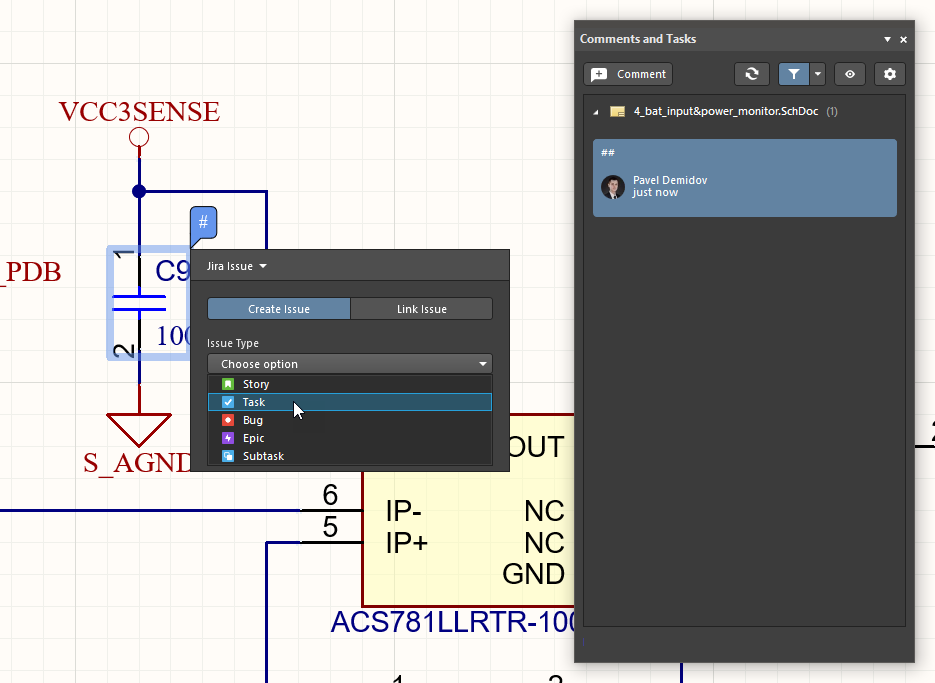The image size is (935, 683).
Task: Click the VCC3SENSE power port circle
Action: (x=139, y=137)
